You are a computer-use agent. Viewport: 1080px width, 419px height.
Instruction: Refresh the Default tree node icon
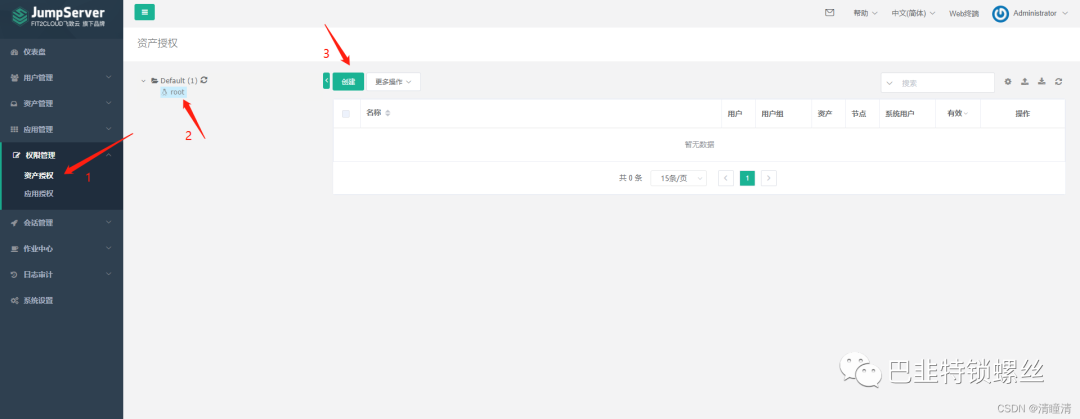[204, 80]
